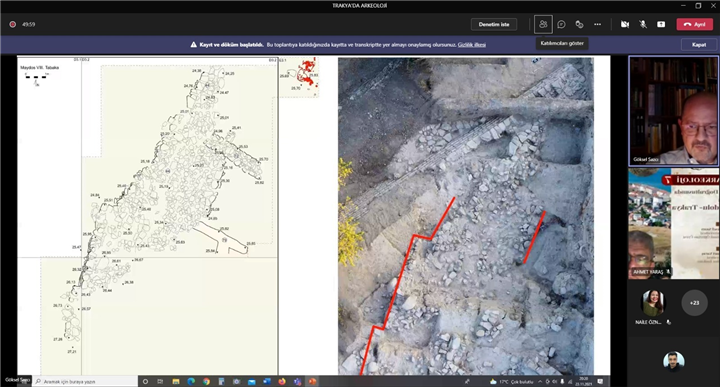Click Naile Özn... participant avatar
Viewport: 720px width, 387px height.
pos(652,303)
